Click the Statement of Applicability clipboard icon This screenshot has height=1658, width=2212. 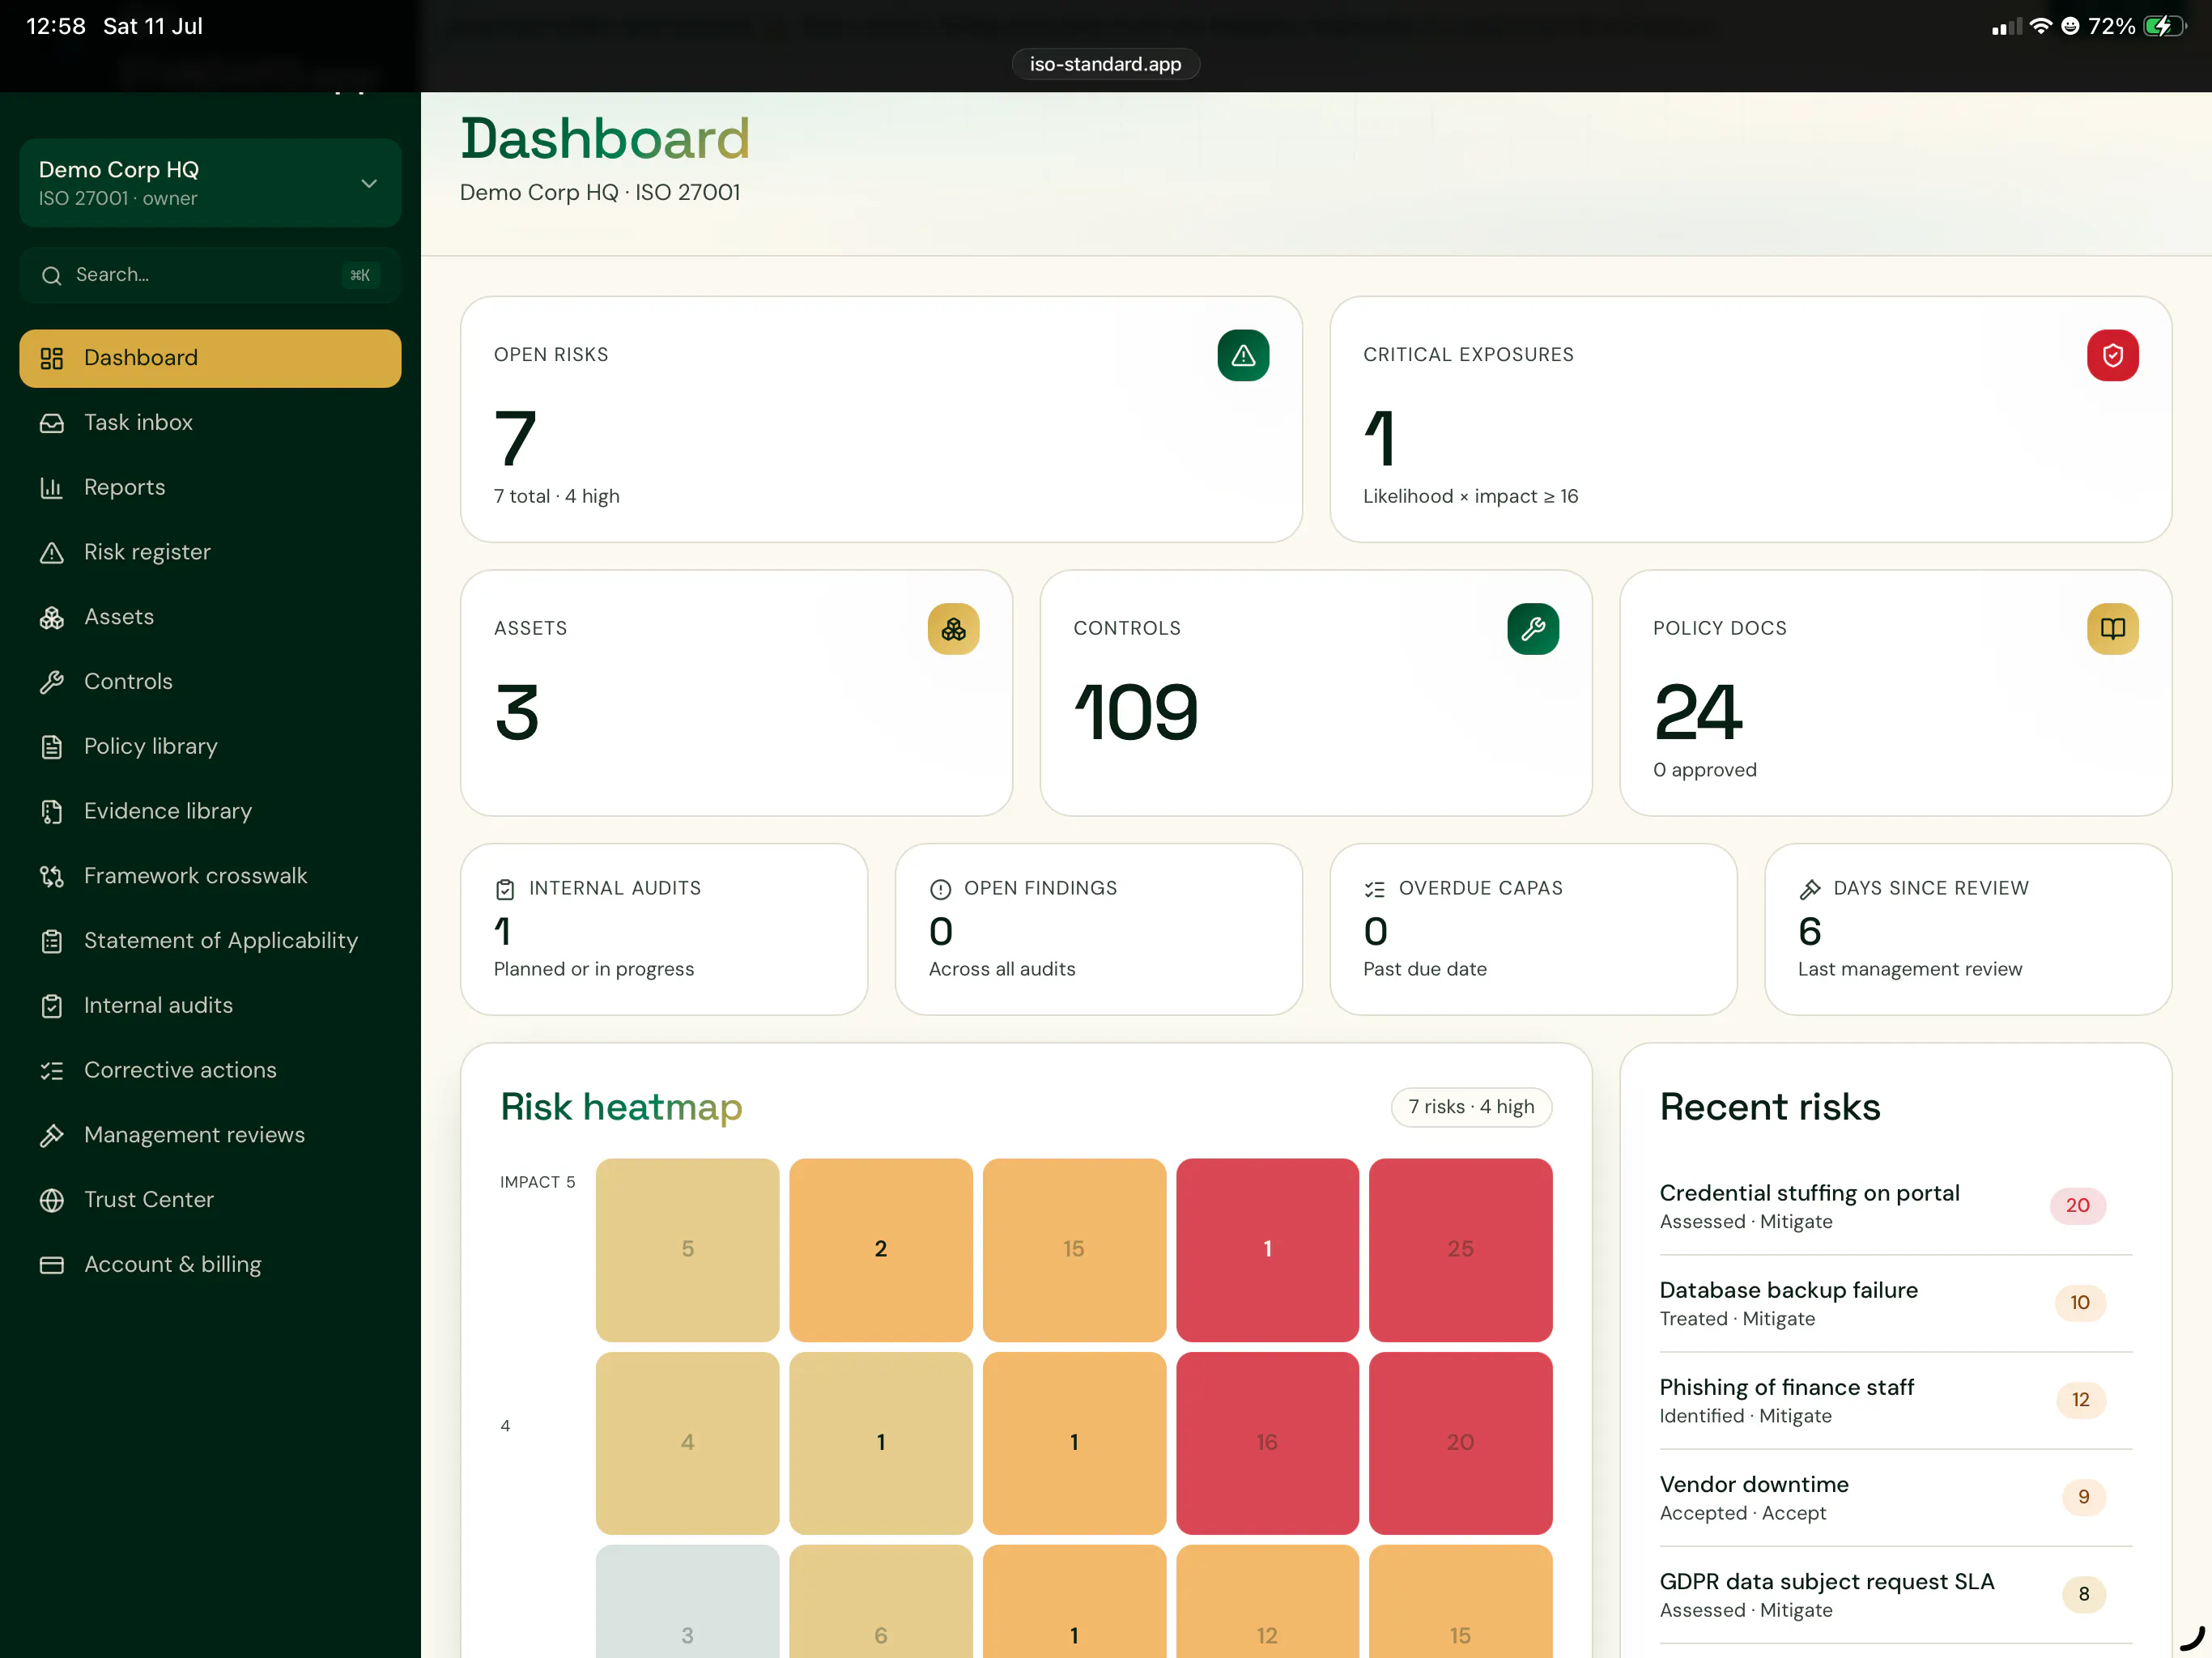[52, 941]
